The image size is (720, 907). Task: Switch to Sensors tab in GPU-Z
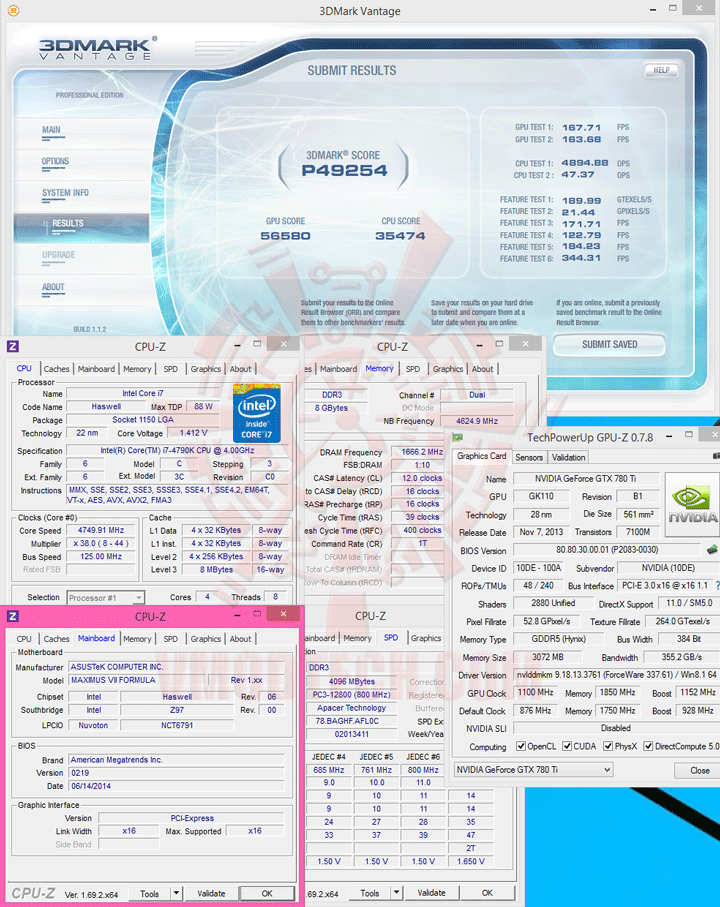click(529, 458)
